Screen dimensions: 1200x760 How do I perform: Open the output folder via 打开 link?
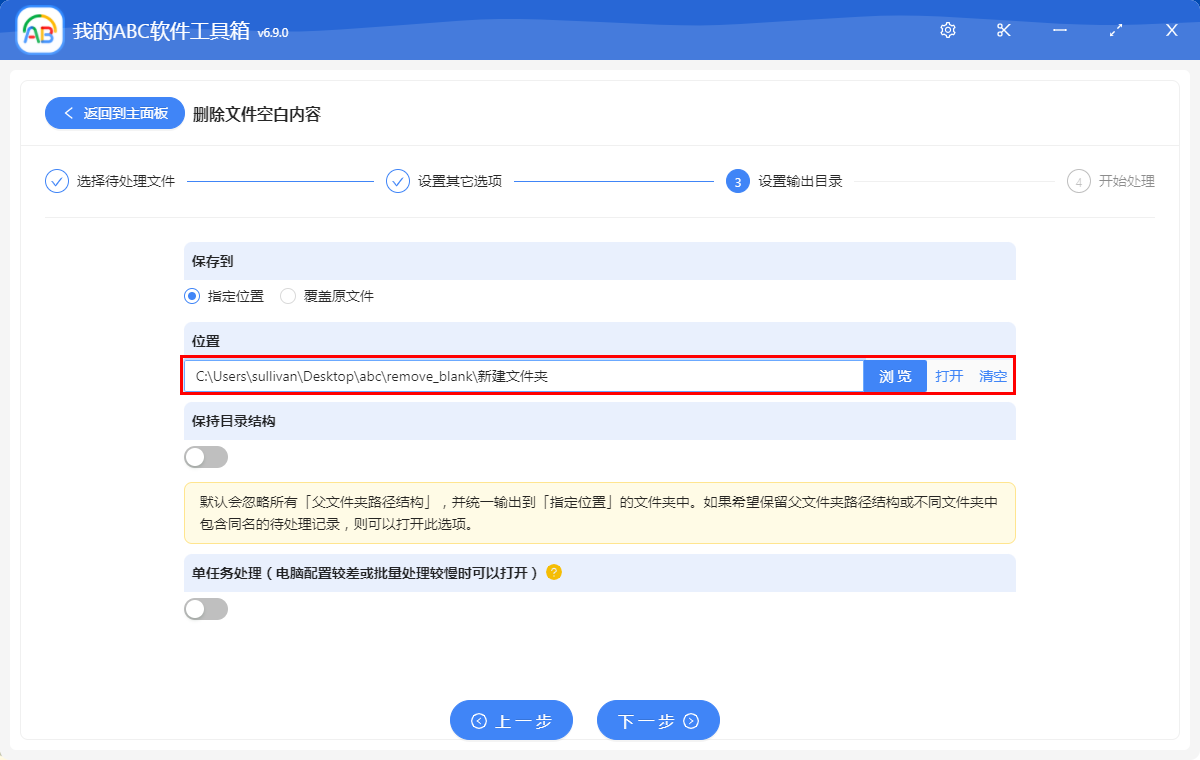(x=948, y=376)
